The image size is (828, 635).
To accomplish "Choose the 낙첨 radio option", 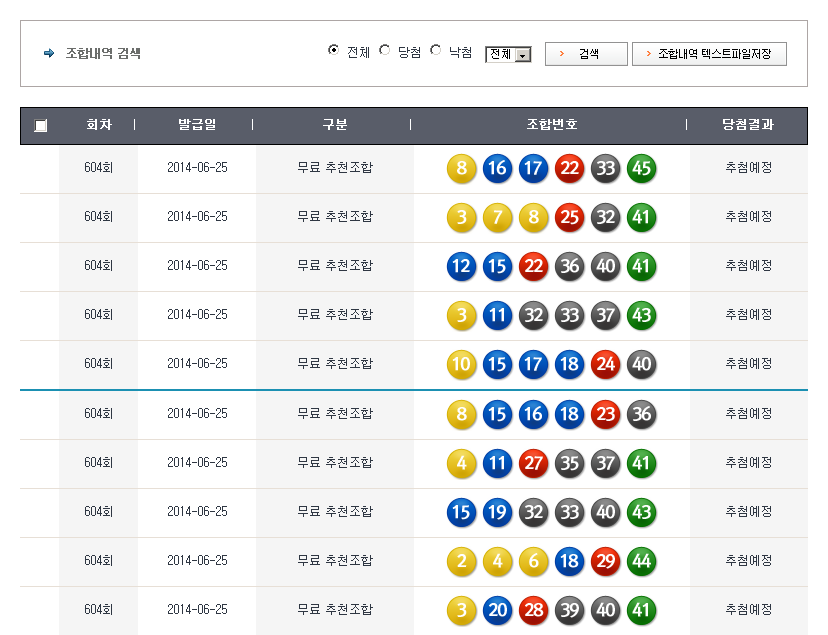I will coord(436,50).
